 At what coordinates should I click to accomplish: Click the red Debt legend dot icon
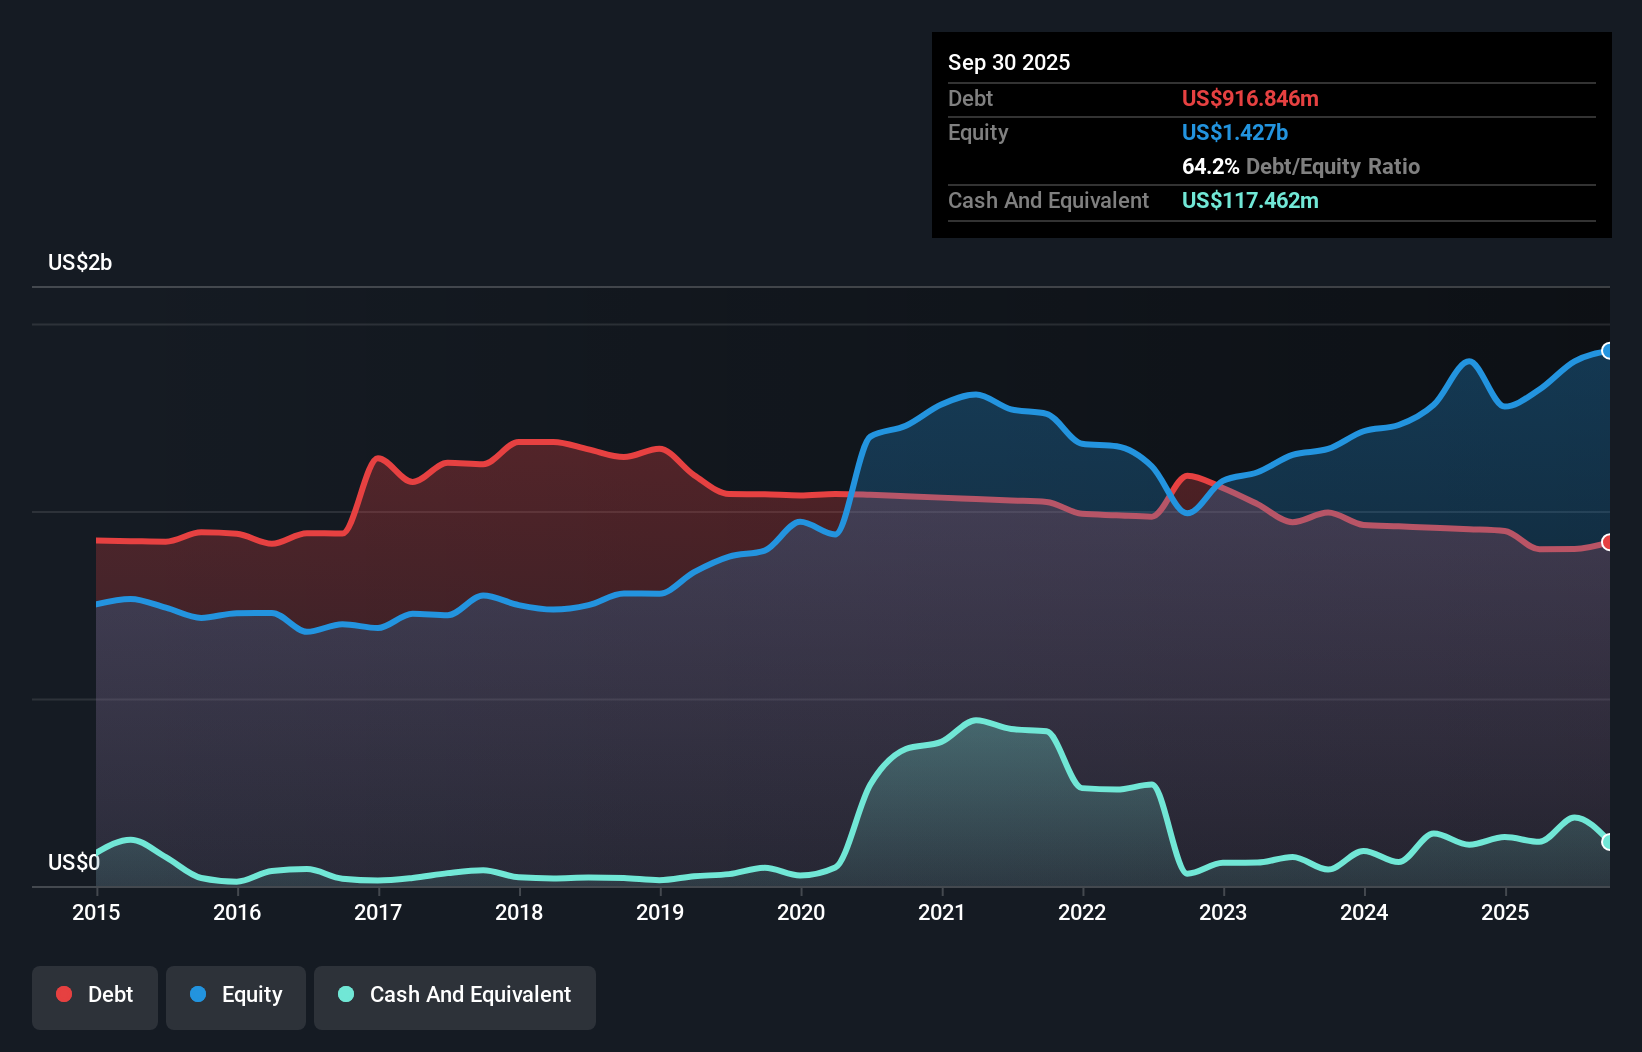62,994
